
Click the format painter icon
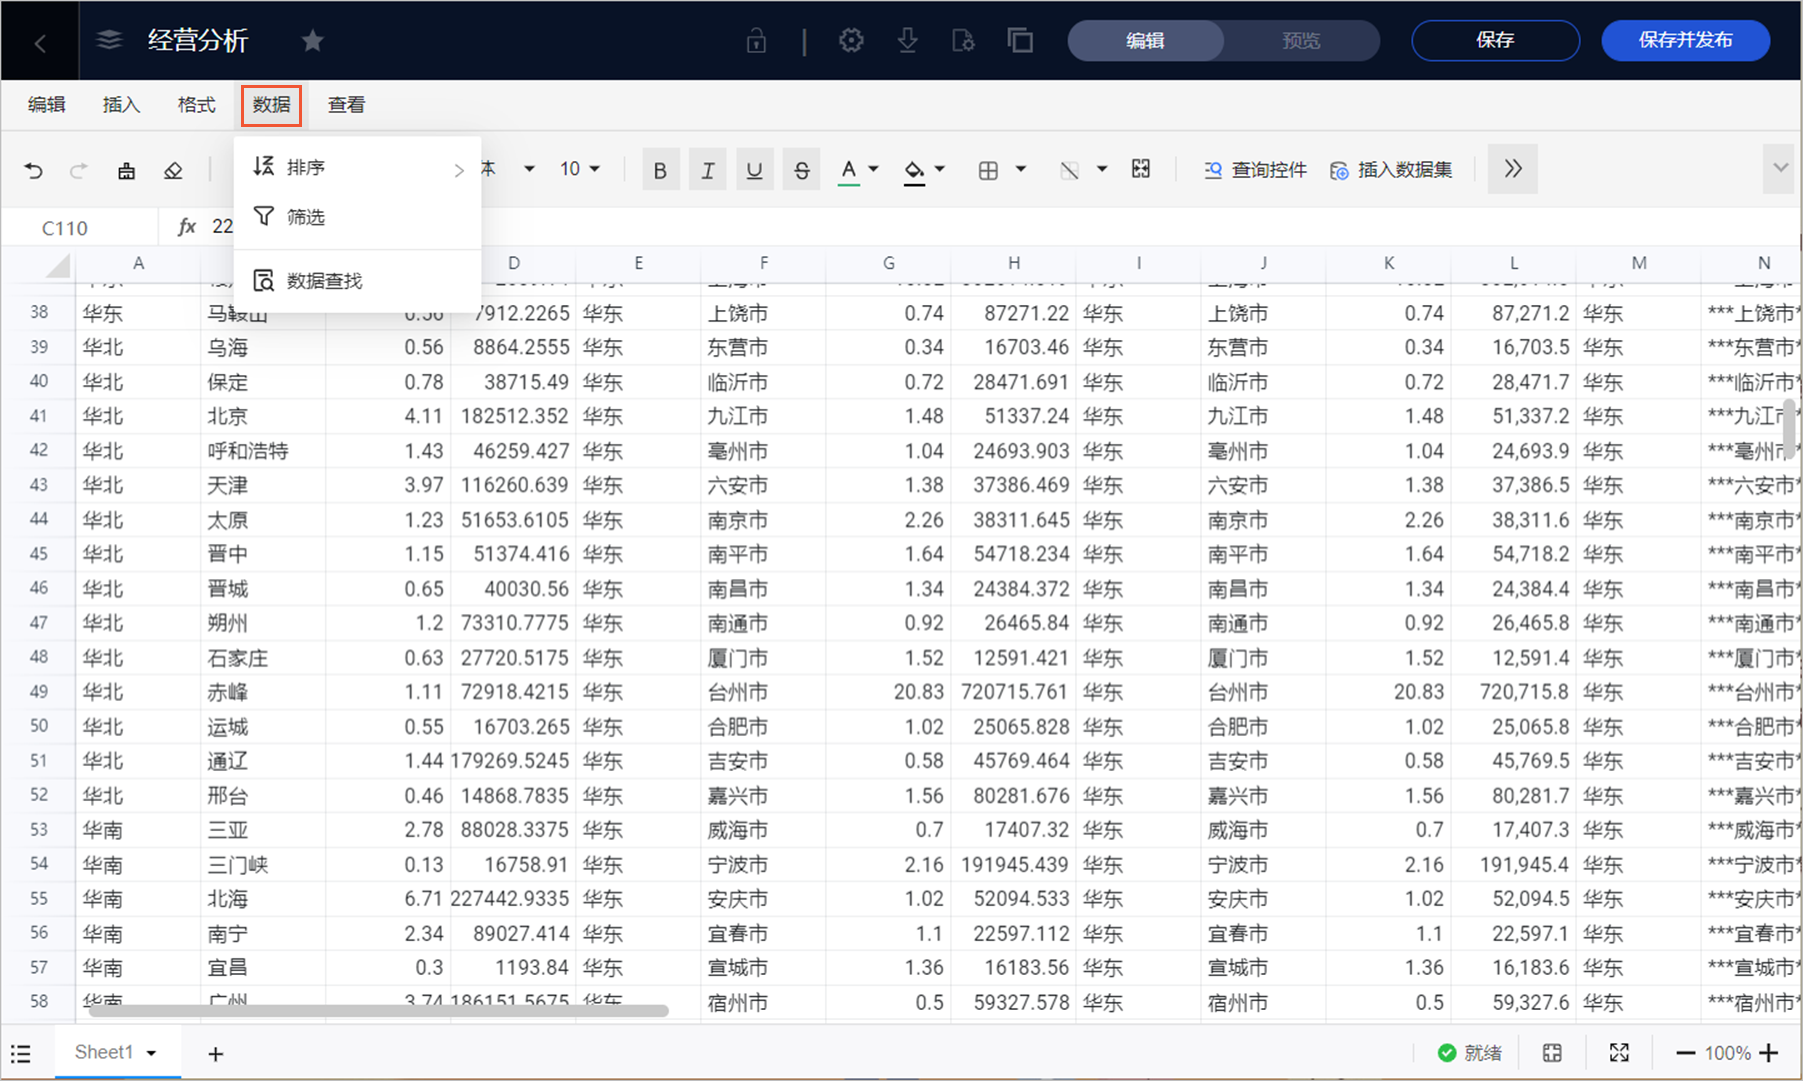pos(126,170)
